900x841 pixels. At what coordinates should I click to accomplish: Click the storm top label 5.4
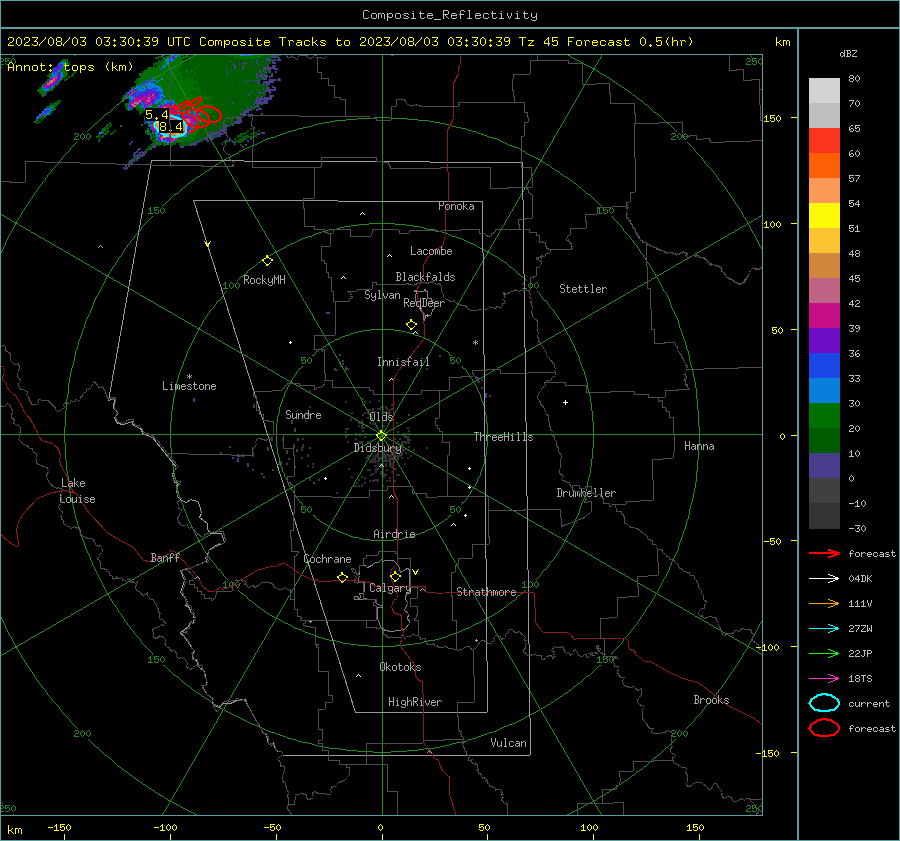coord(157,114)
